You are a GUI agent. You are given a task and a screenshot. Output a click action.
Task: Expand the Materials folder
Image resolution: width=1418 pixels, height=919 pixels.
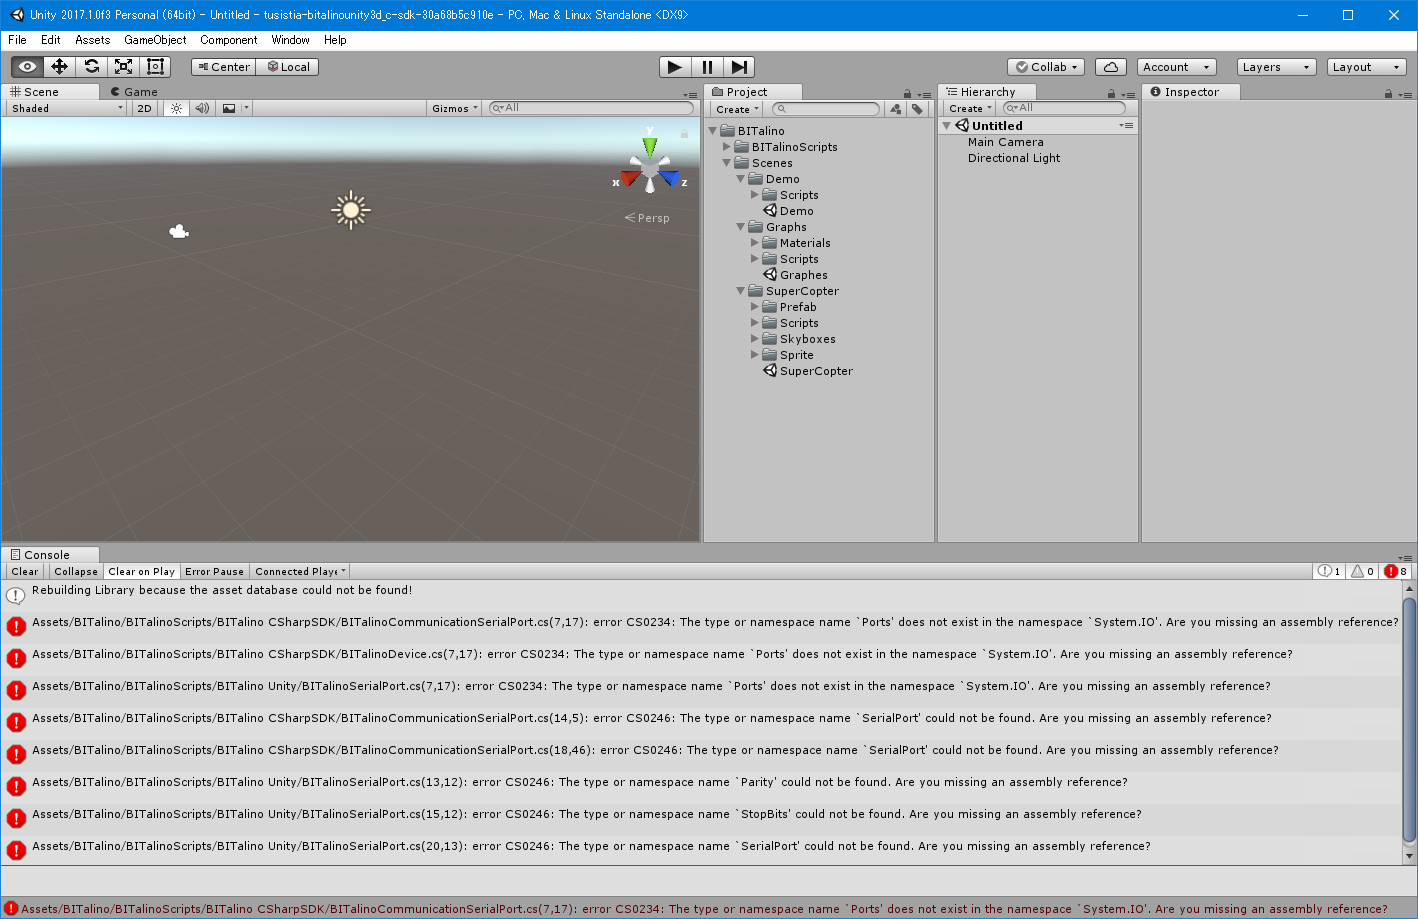click(755, 243)
